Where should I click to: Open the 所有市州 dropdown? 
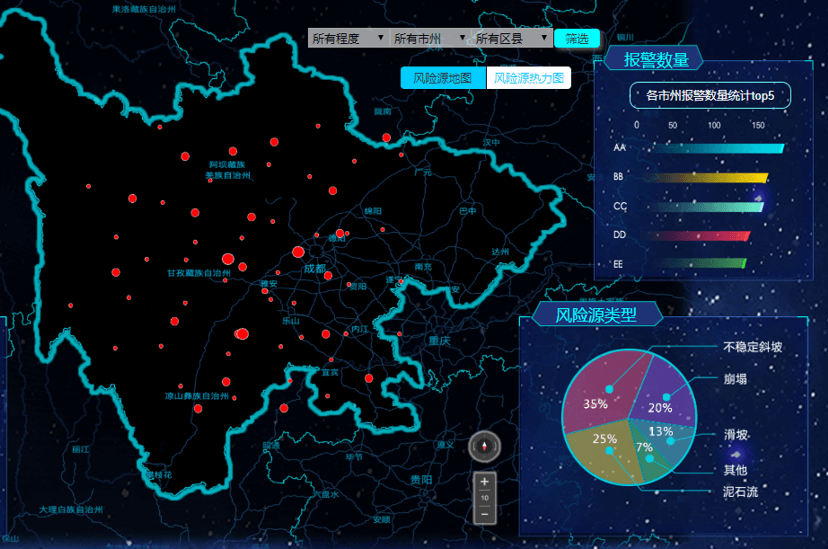pos(430,38)
